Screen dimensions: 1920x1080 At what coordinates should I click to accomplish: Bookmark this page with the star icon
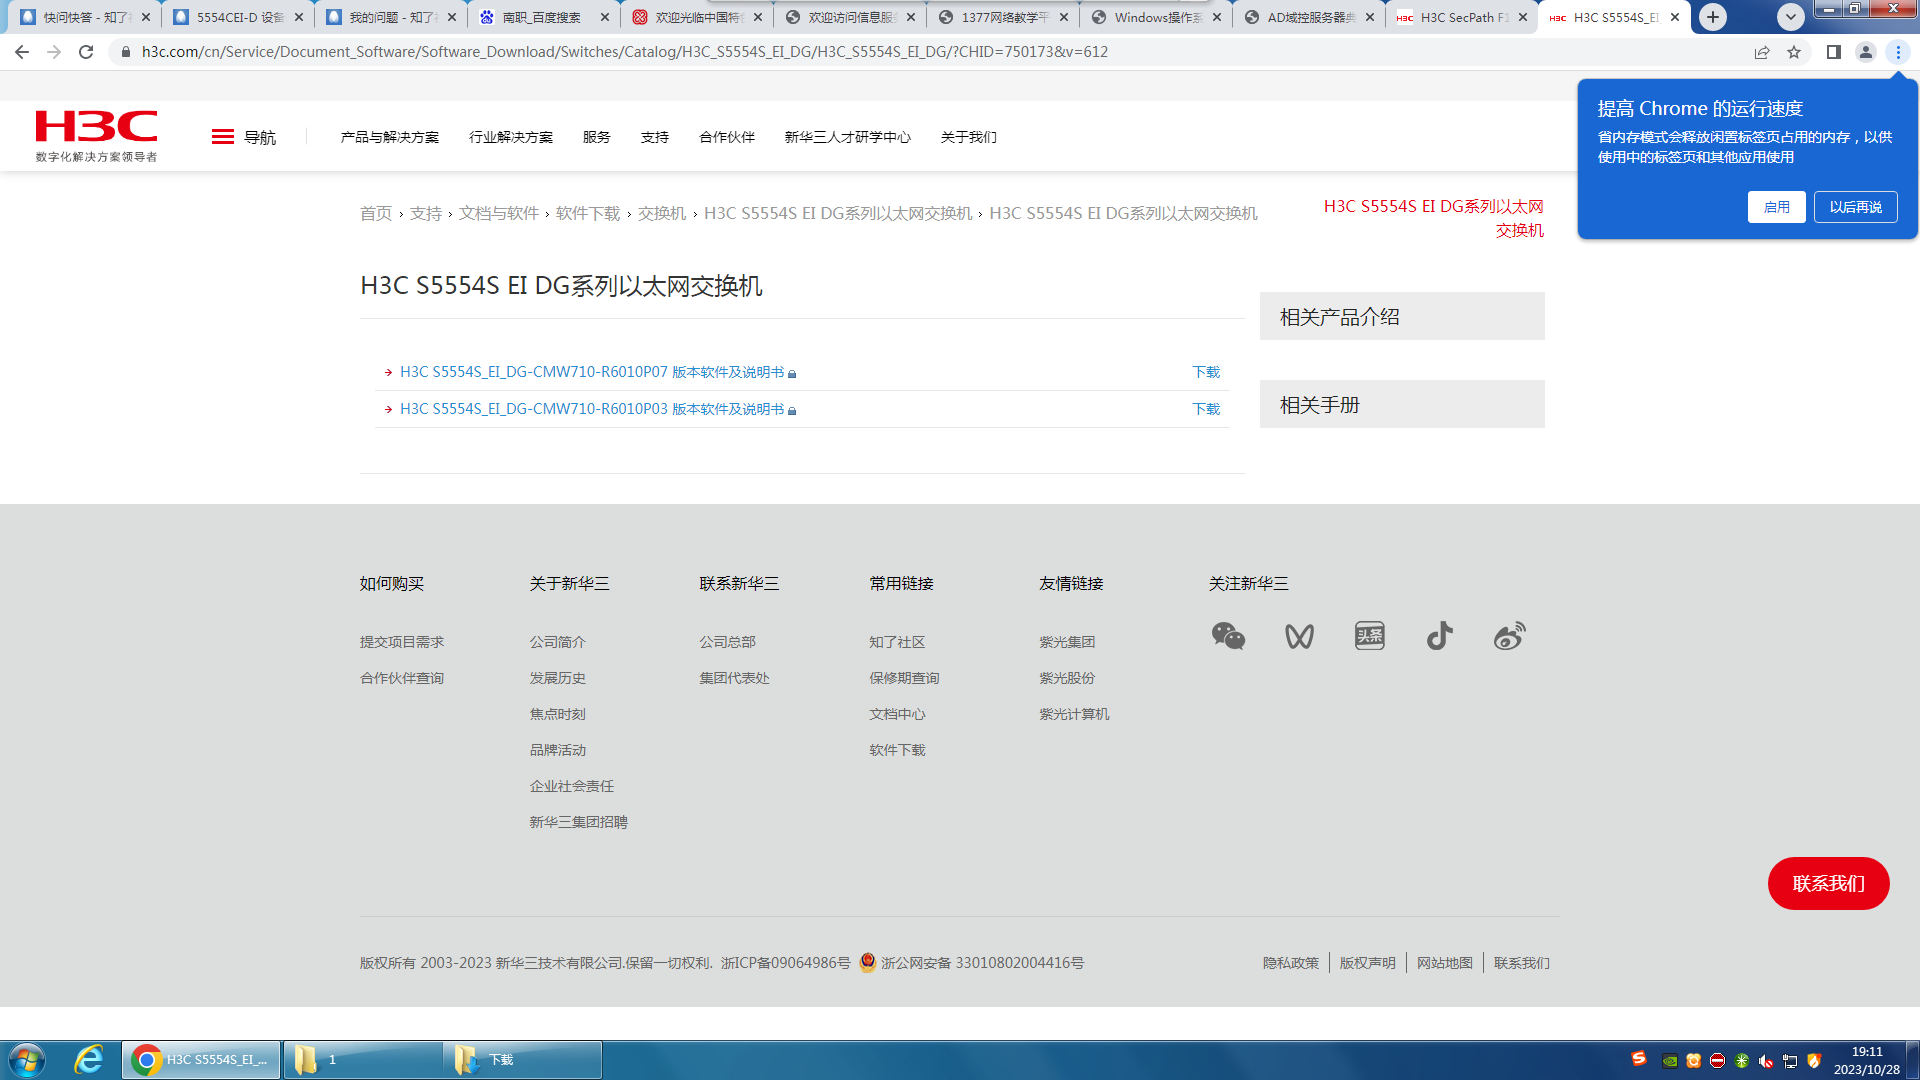tap(1794, 52)
